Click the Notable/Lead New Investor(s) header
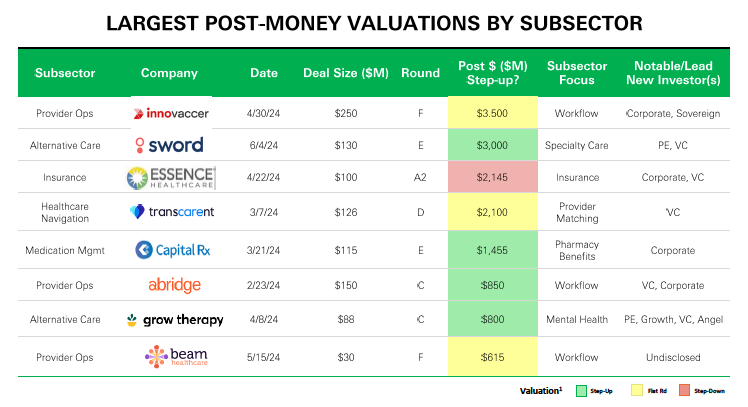The width and height of the screenshot is (748, 407). pyautogui.click(x=671, y=73)
